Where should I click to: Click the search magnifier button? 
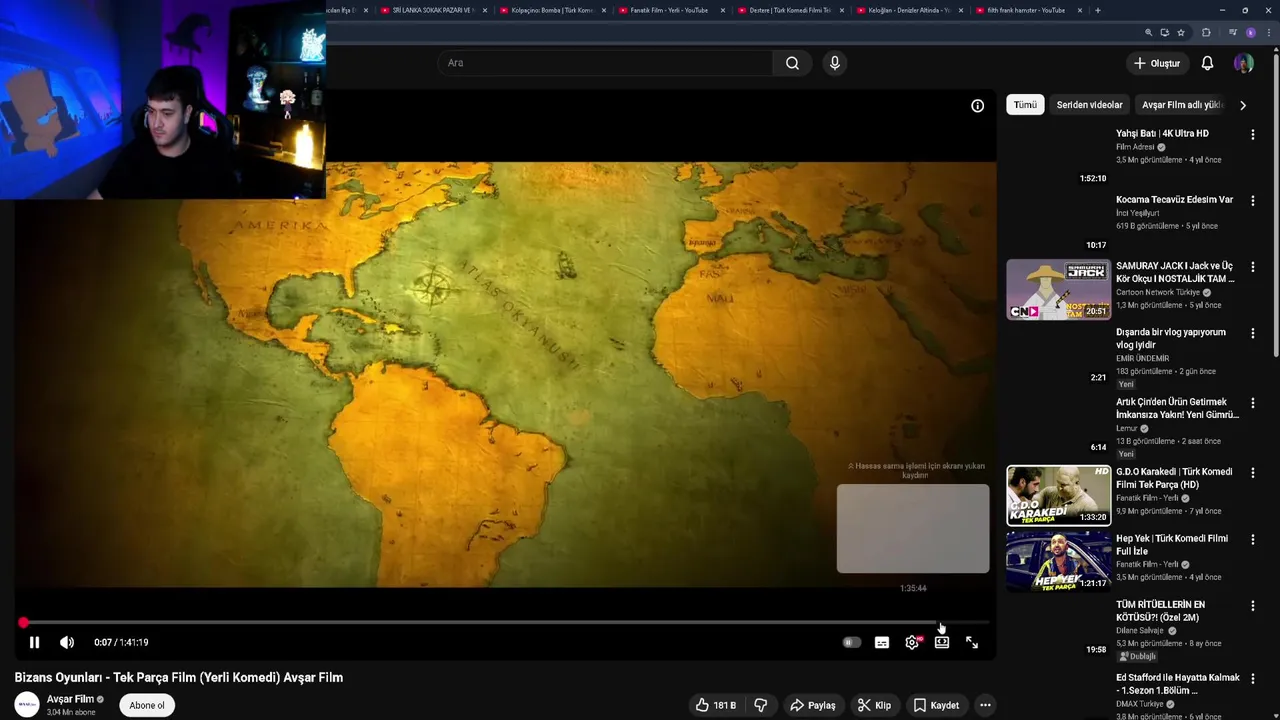[x=792, y=63]
